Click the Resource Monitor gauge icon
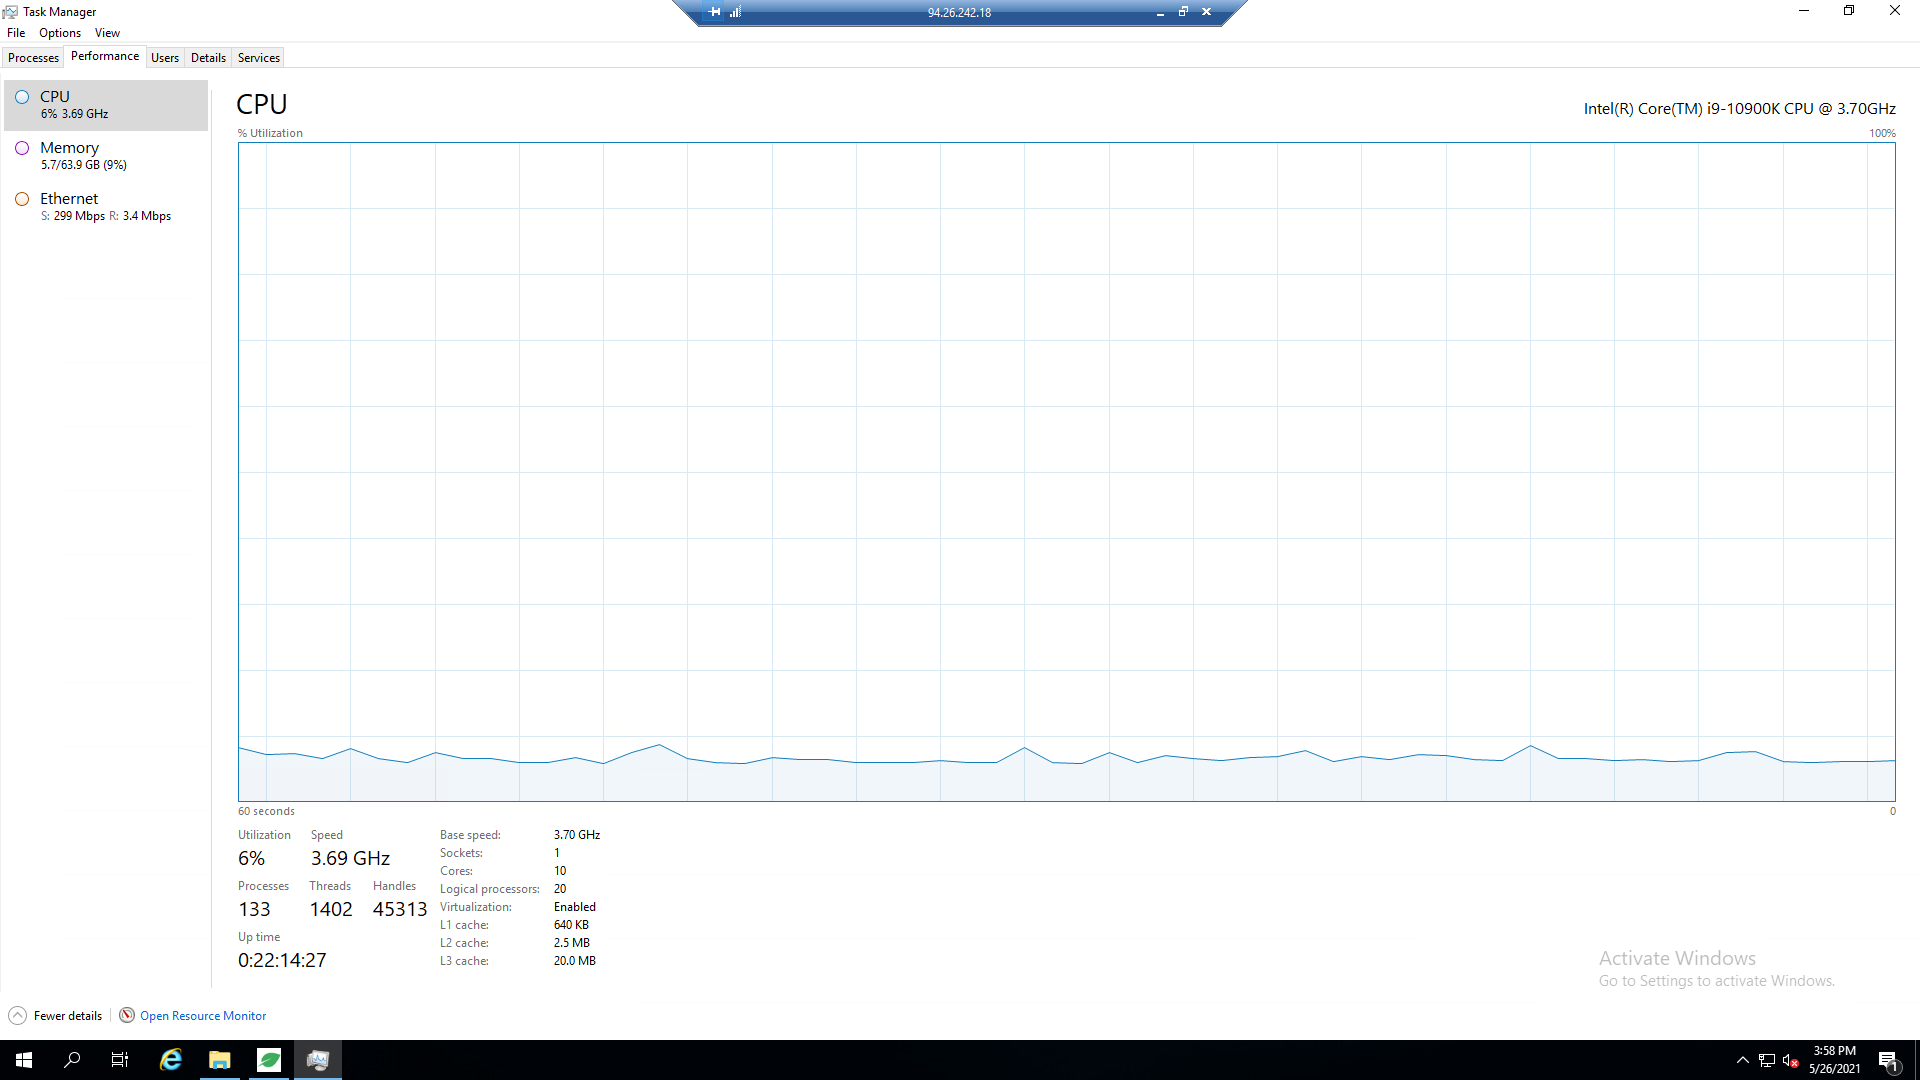This screenshot has height=1080, width=1920. 127,1016
